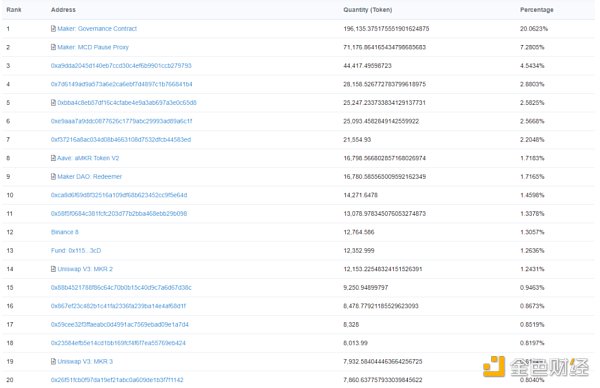
Task: Open rank 3 address starting 0xa9dda2045d
Action: pyautogui.click(x=121, y=66)
